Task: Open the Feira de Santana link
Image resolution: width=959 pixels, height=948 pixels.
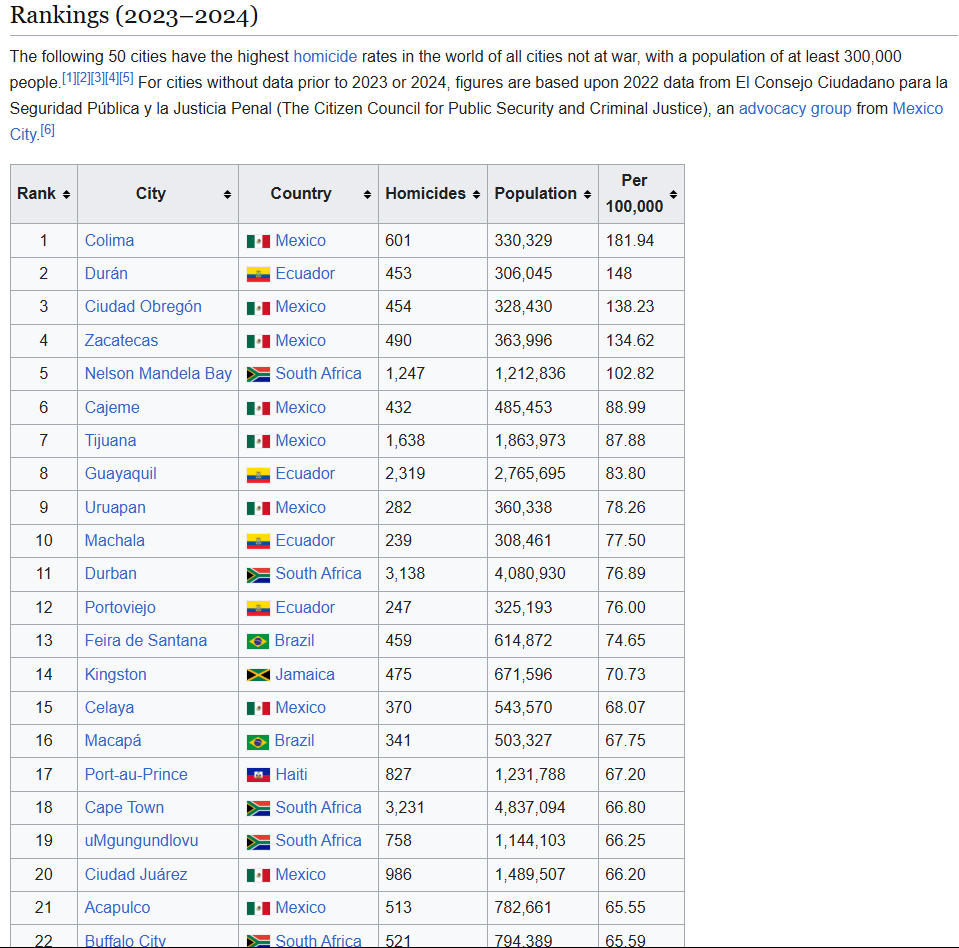Action: 146,640
